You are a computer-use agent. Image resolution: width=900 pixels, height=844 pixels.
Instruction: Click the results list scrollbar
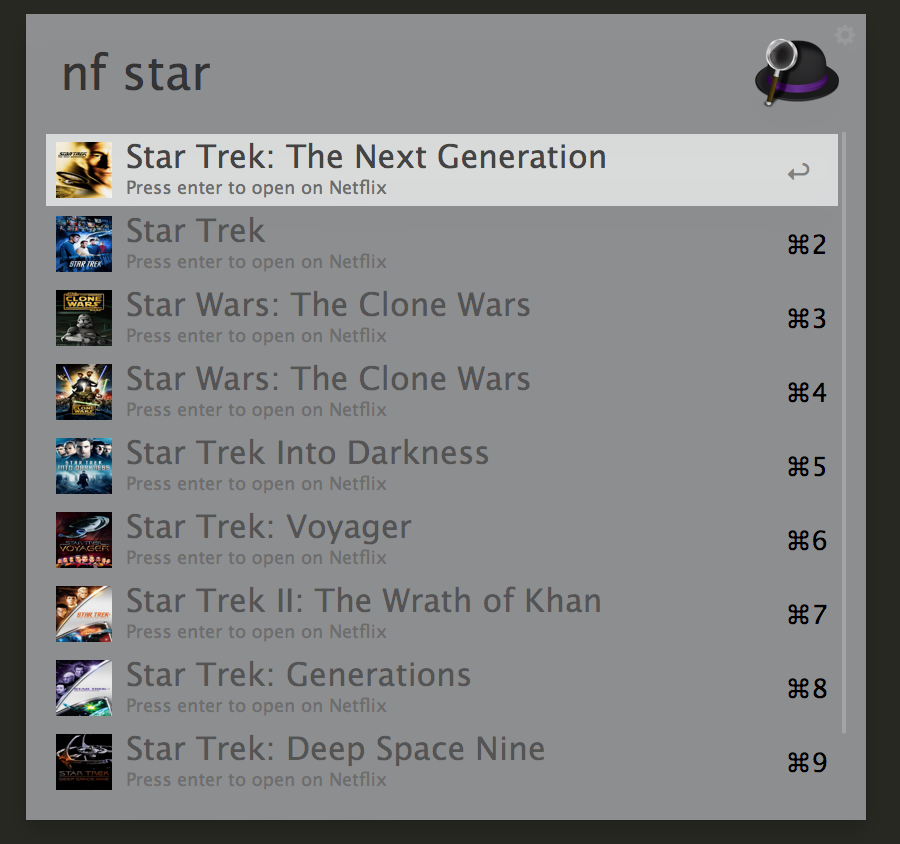coord(845,430)
